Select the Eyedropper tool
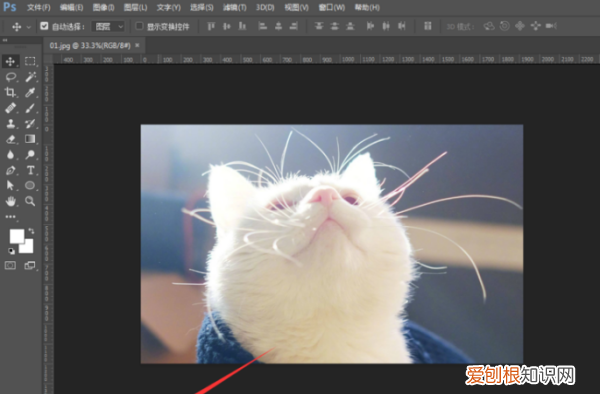Viewport: 600px width, 394px height. (x=30, y=92)
